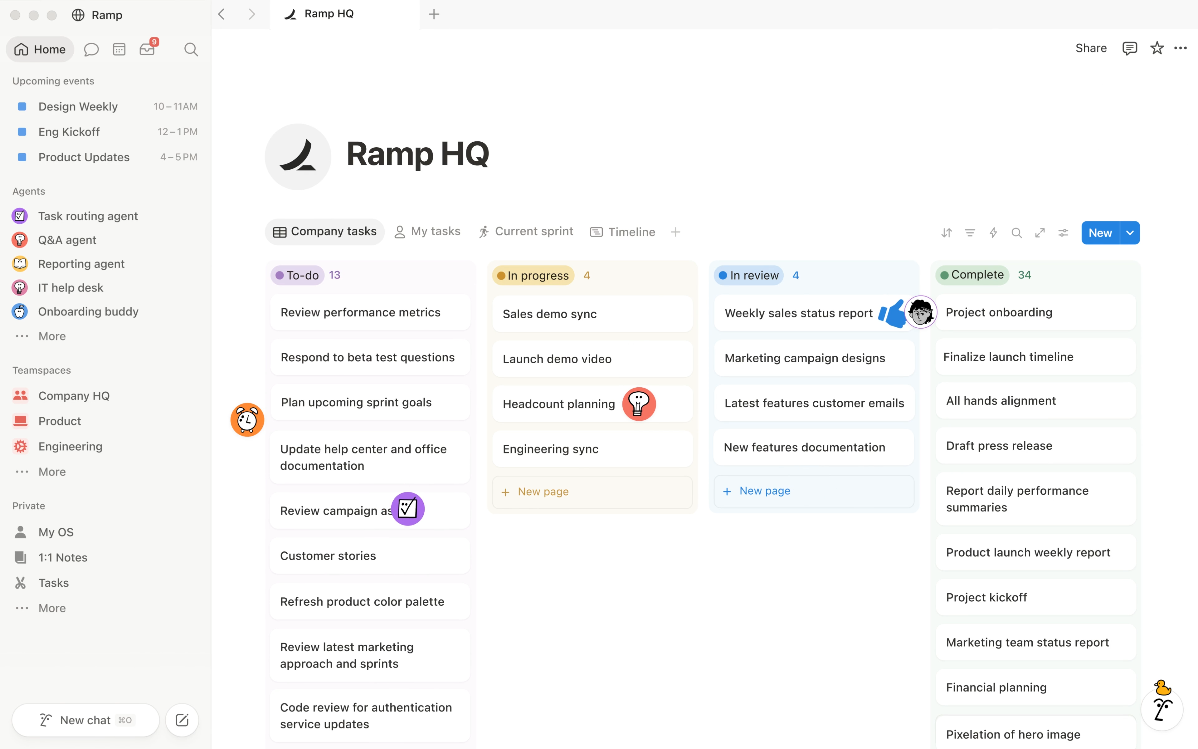Select the Ramp HQ browser tab
The height and width of the screenshot is (749, 1198).
[345, 14]
